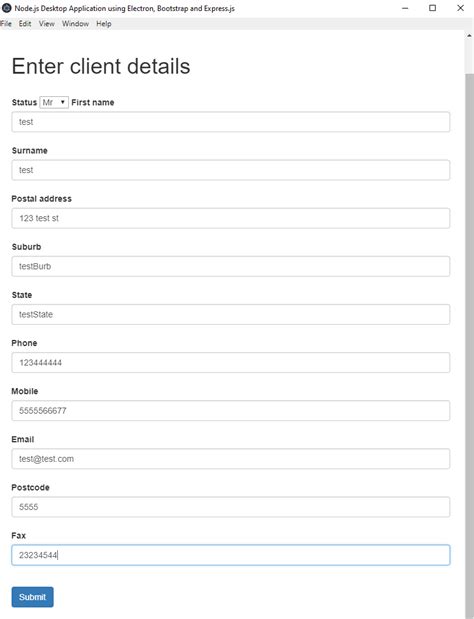The image size is (474, 619).
Task: Click the scroll up arrow
Action: [469, 36]
